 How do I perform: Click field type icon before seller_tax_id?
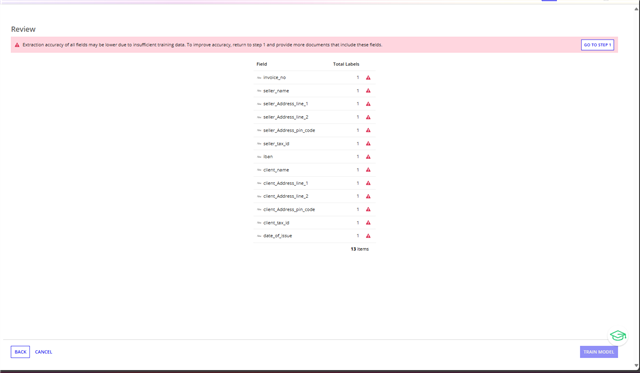point(259,144)
